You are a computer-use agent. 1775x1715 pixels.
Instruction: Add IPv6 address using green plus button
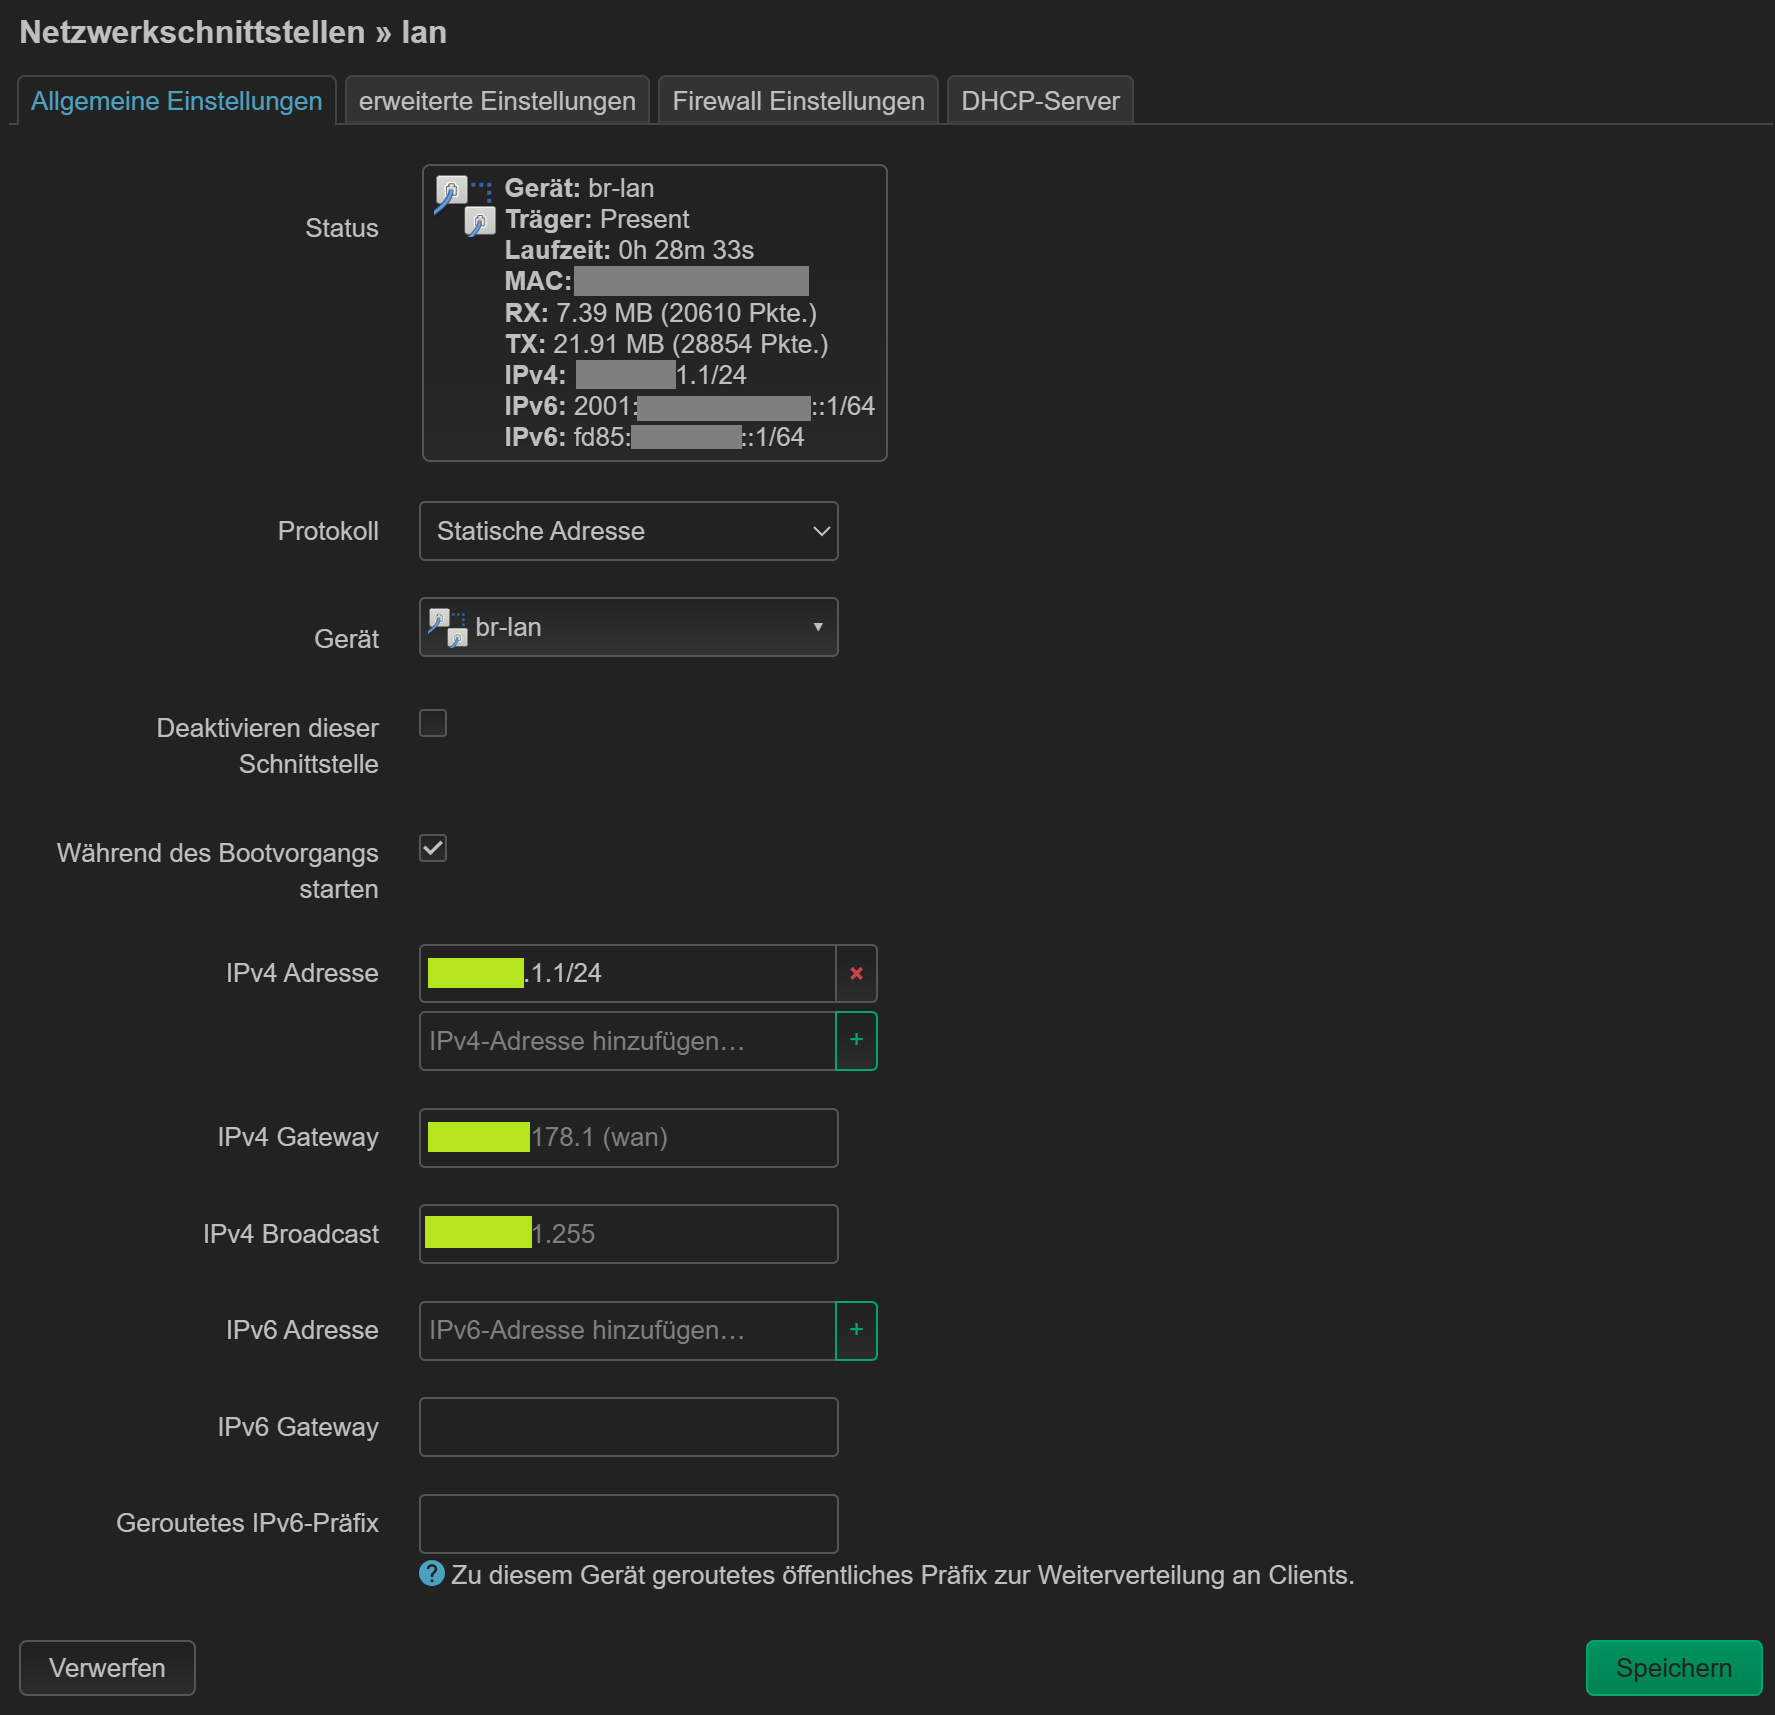(856, 1330)
